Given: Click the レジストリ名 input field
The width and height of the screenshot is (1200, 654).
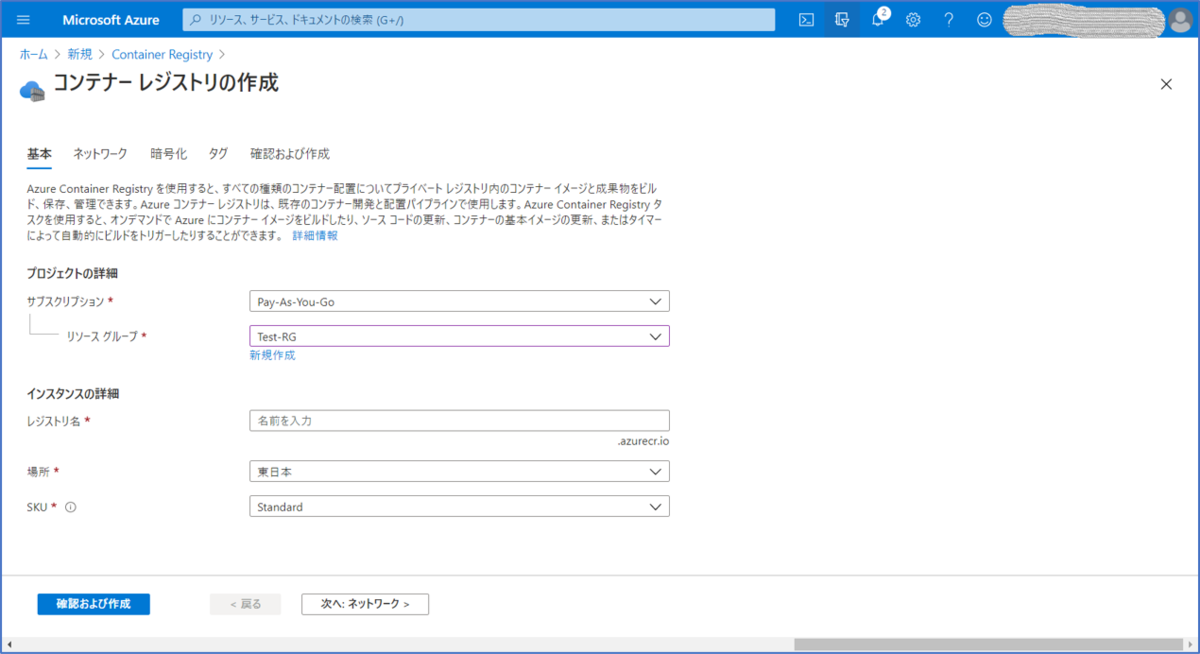Looking at the screenshot, I should click(459, 421).
